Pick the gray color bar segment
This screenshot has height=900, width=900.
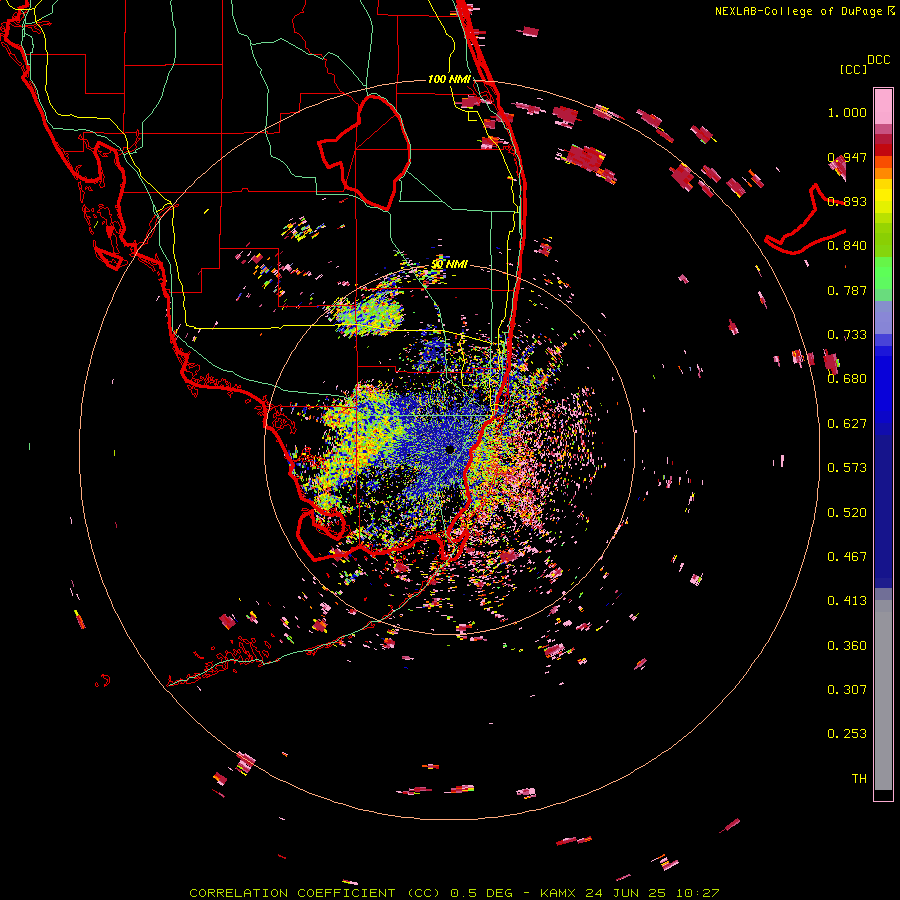(883, 695)
